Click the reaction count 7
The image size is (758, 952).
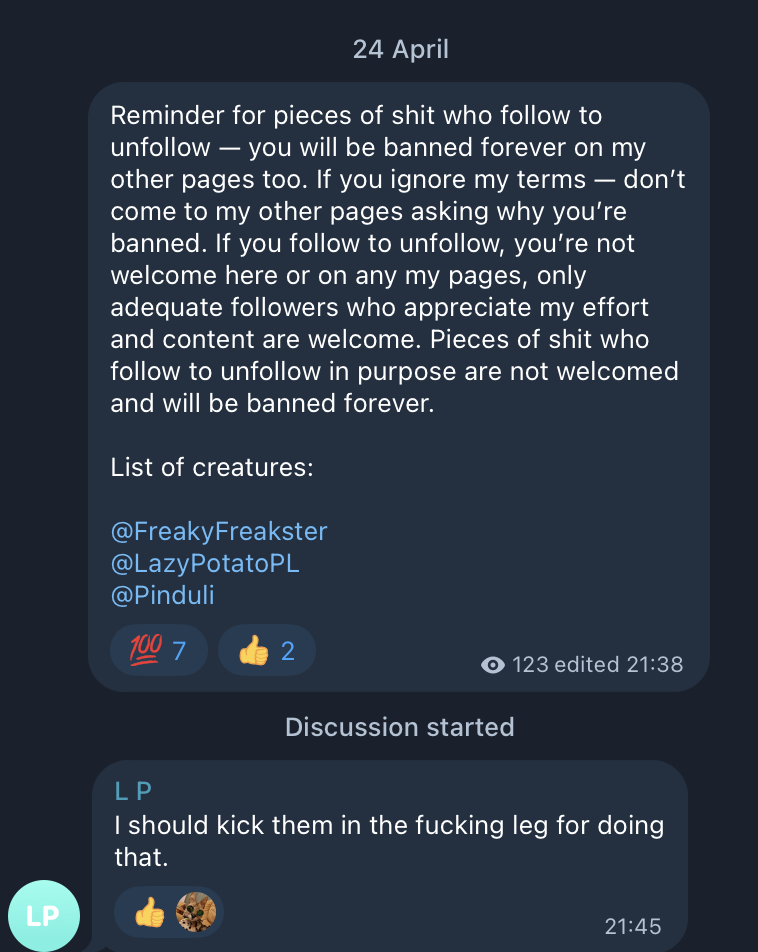[179, 651]
